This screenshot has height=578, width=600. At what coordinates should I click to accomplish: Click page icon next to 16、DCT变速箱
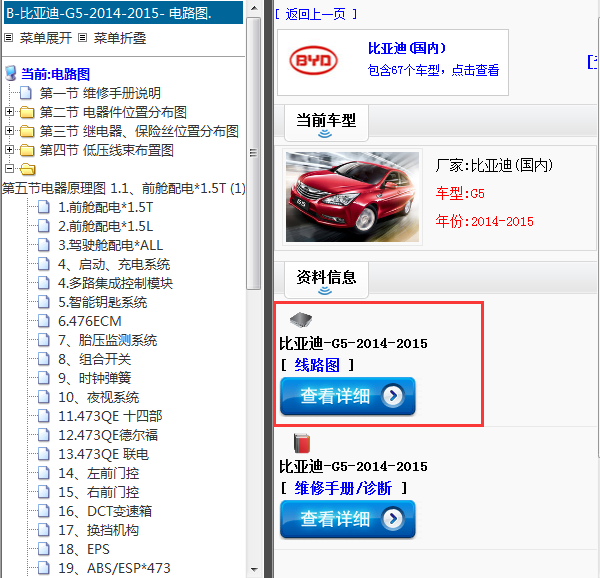click(44, 511)
